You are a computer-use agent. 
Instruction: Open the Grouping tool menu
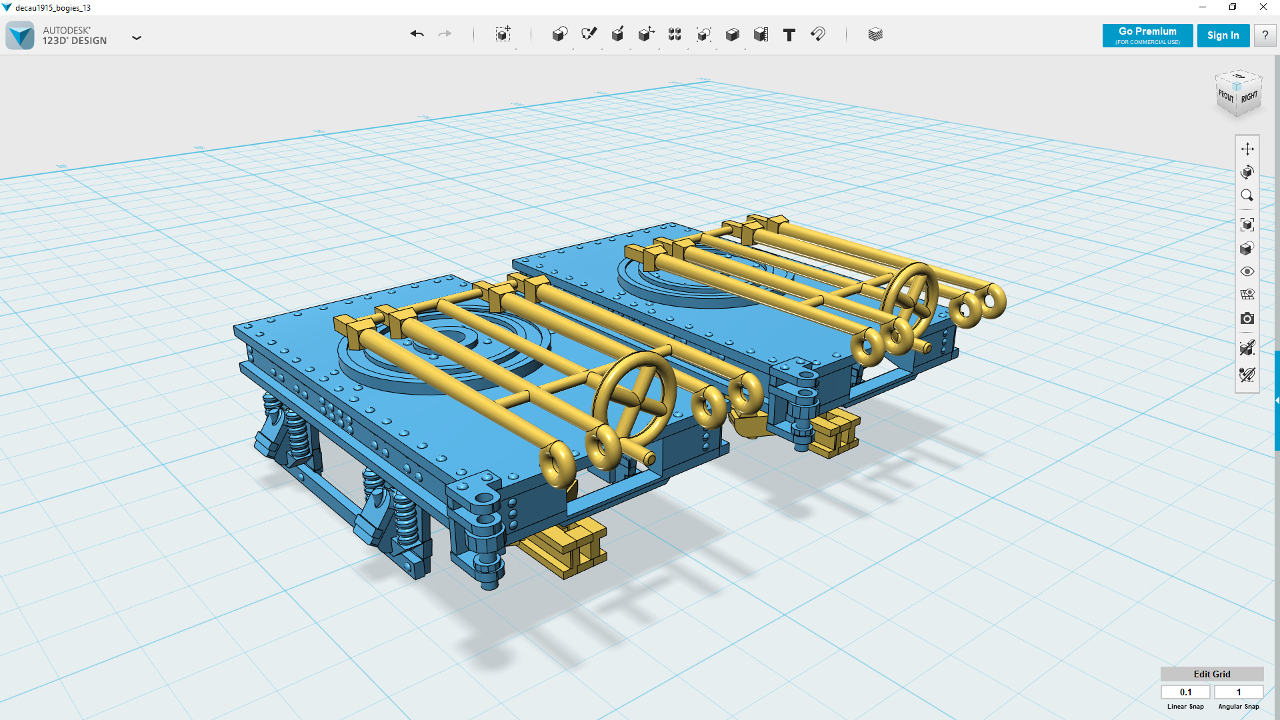pyautogui.click(x=704, y=34)
